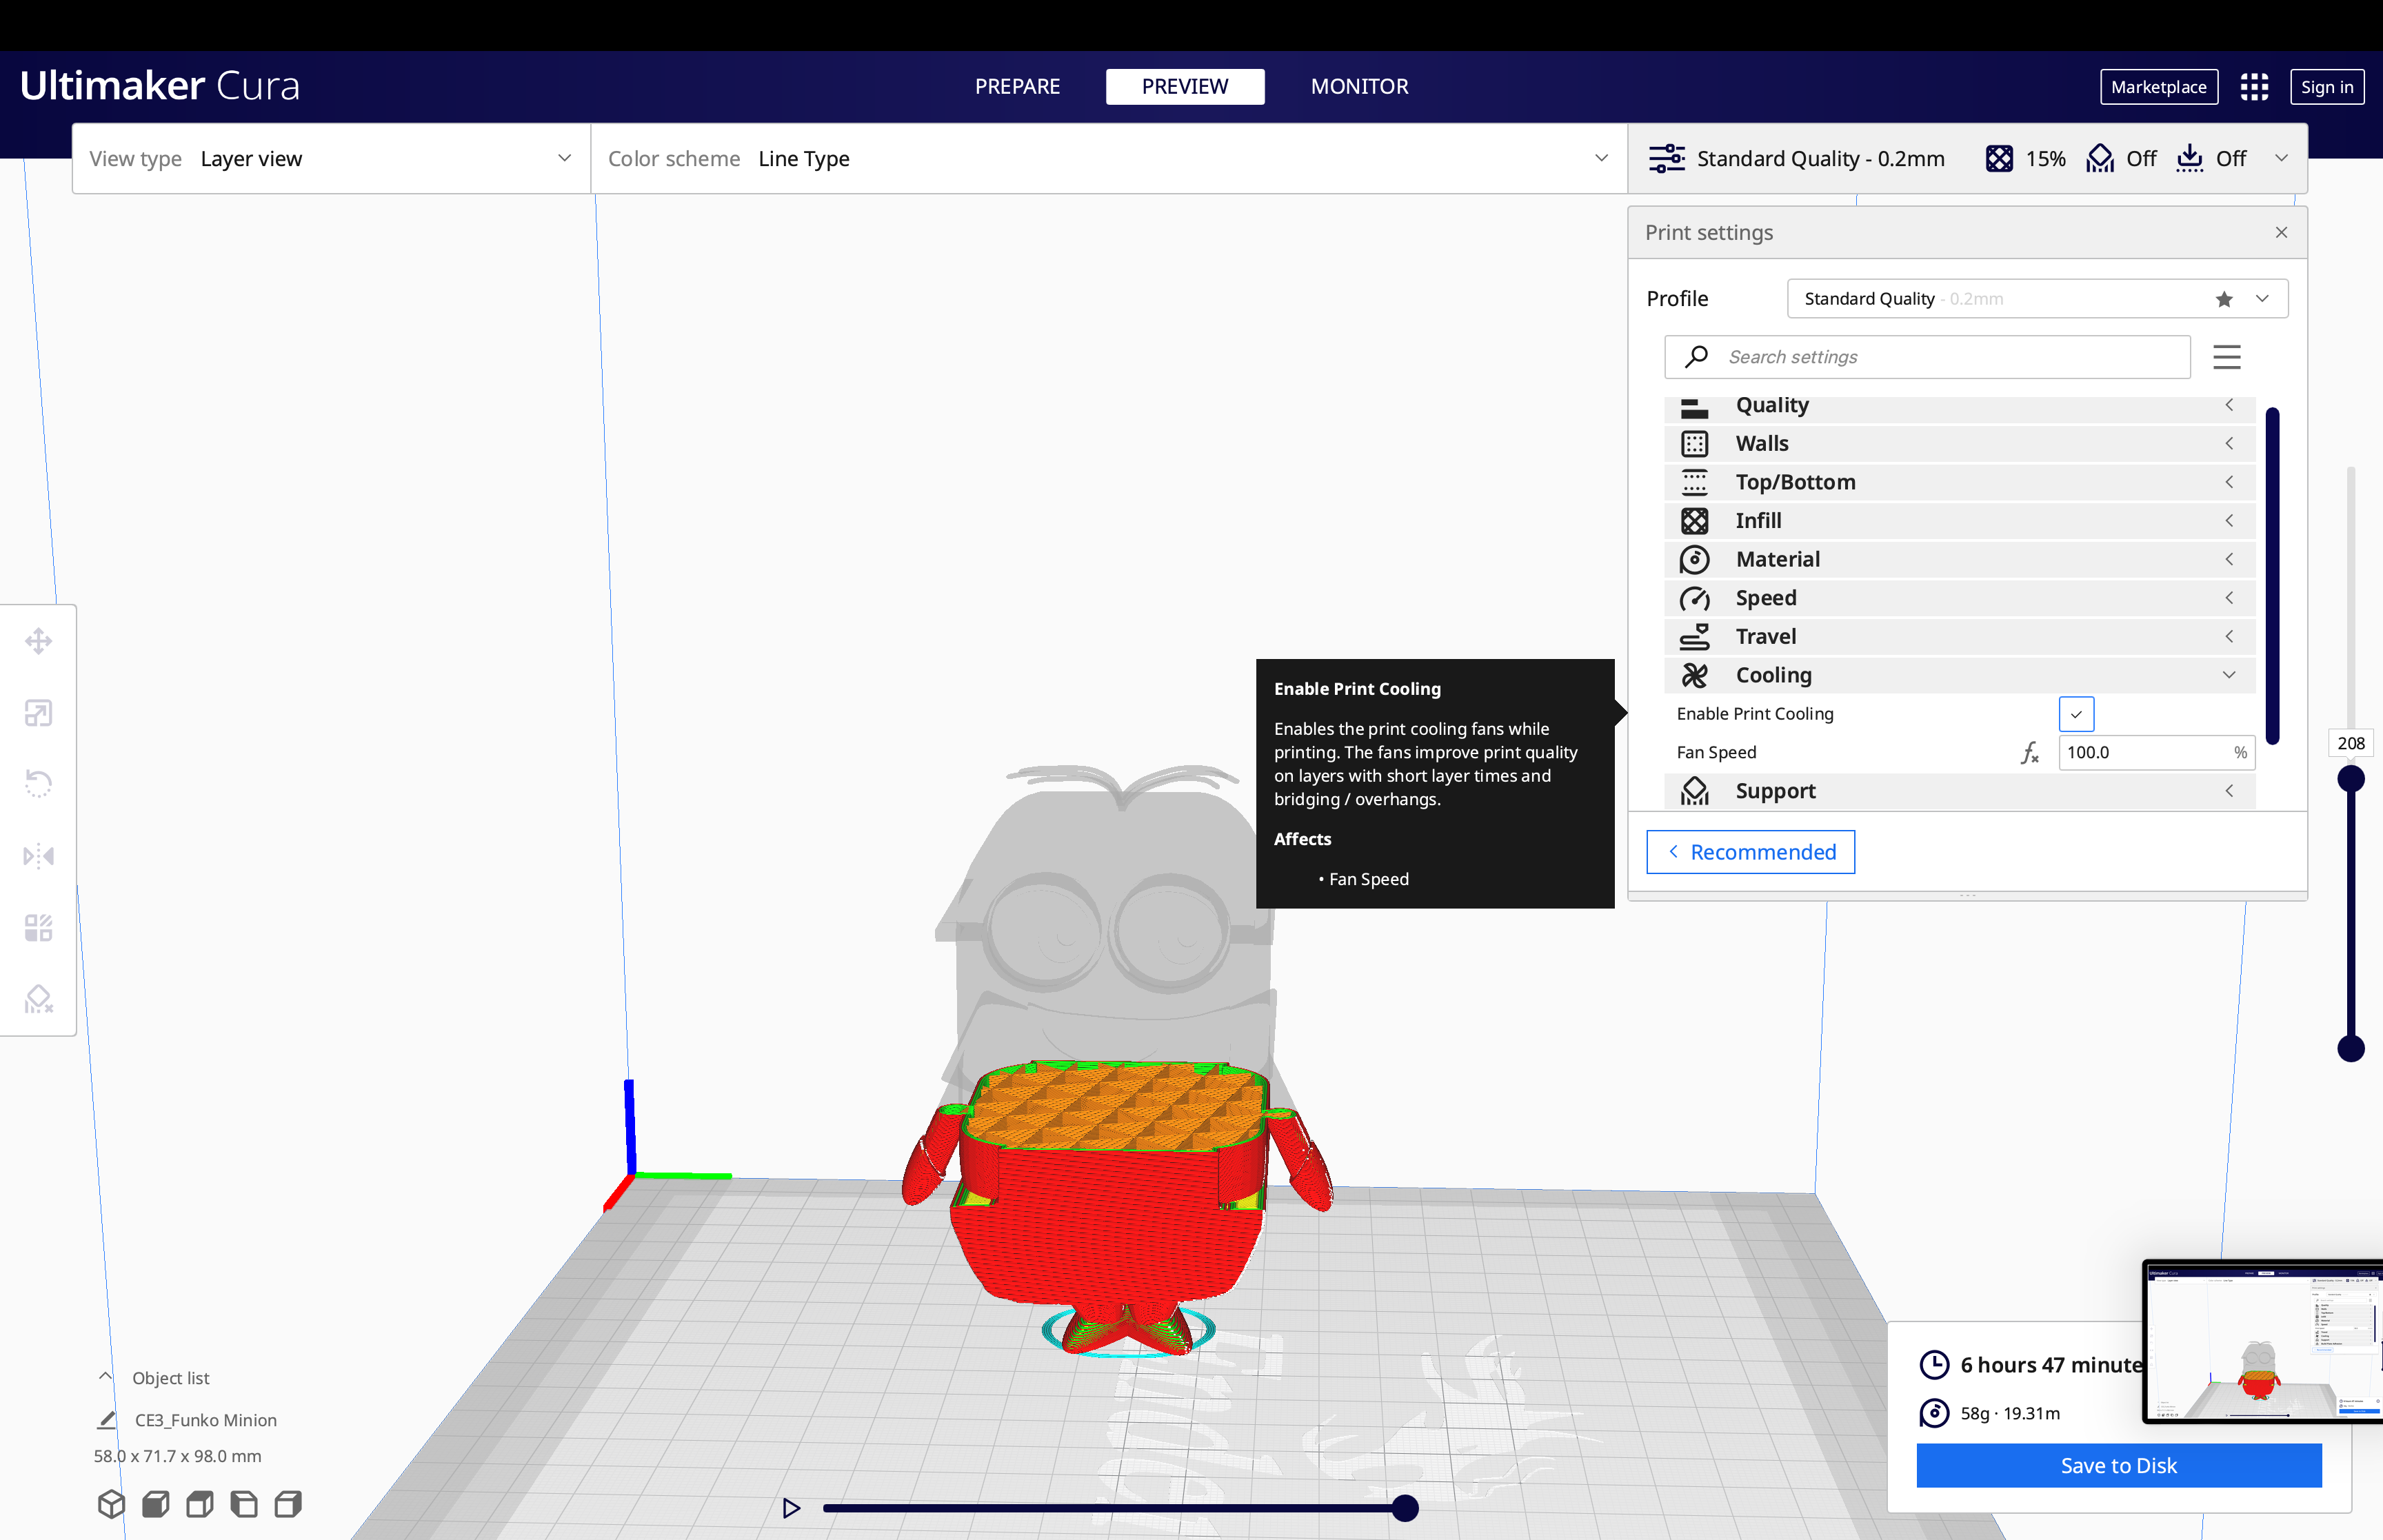Select the Mirror tool in left toolbar
The image size is (2383, 1540).
coord(38,856)
